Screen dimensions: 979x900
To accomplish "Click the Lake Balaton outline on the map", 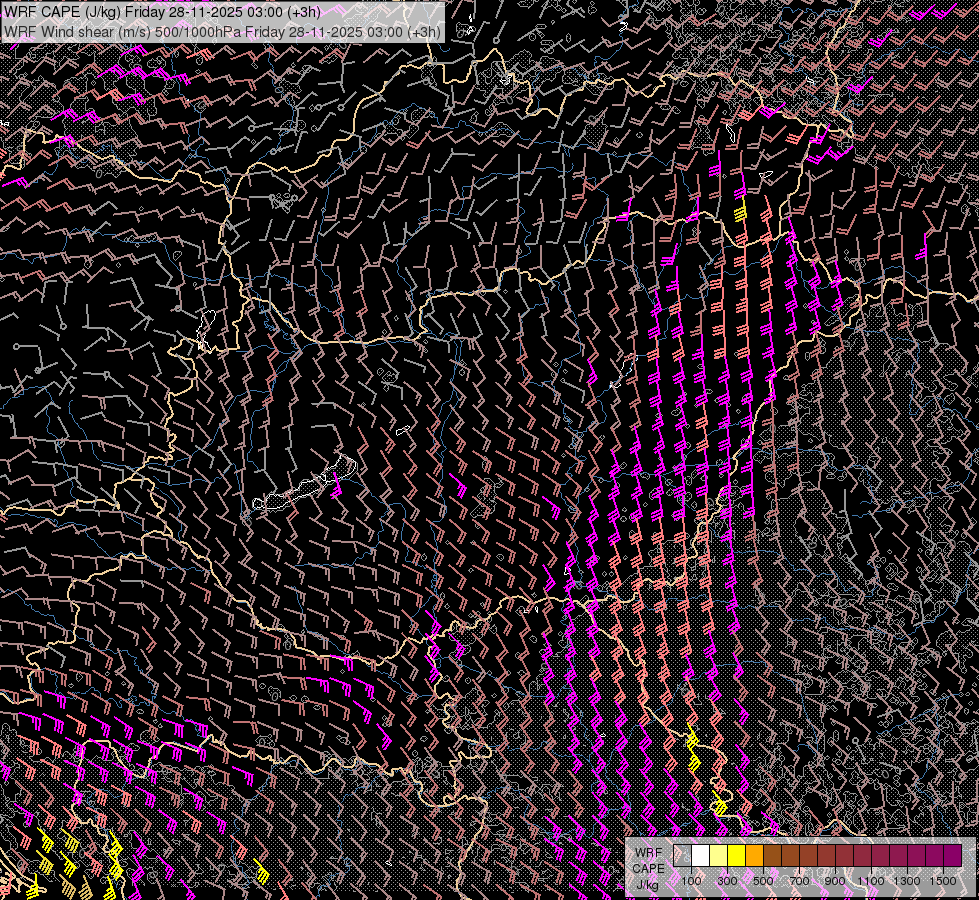I will point(300,490).
